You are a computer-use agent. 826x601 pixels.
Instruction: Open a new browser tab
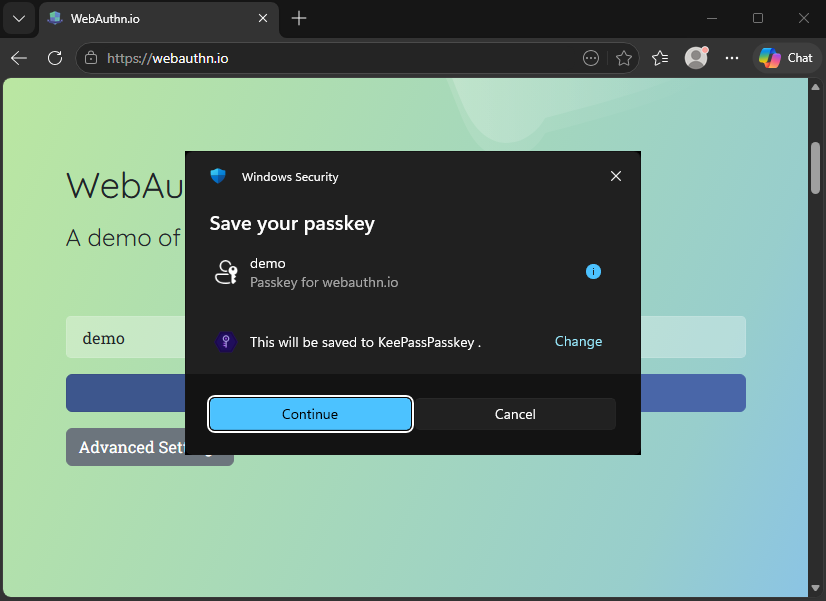299,18
